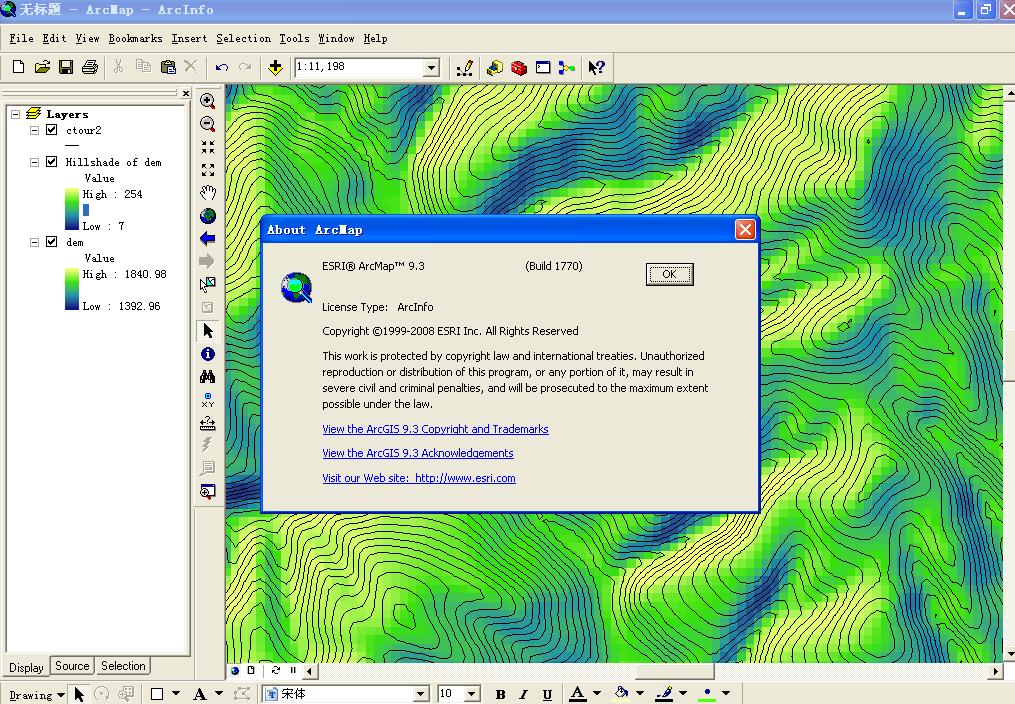
Task: Toggle Underline text formatting
Action: [x=547, y=694]
